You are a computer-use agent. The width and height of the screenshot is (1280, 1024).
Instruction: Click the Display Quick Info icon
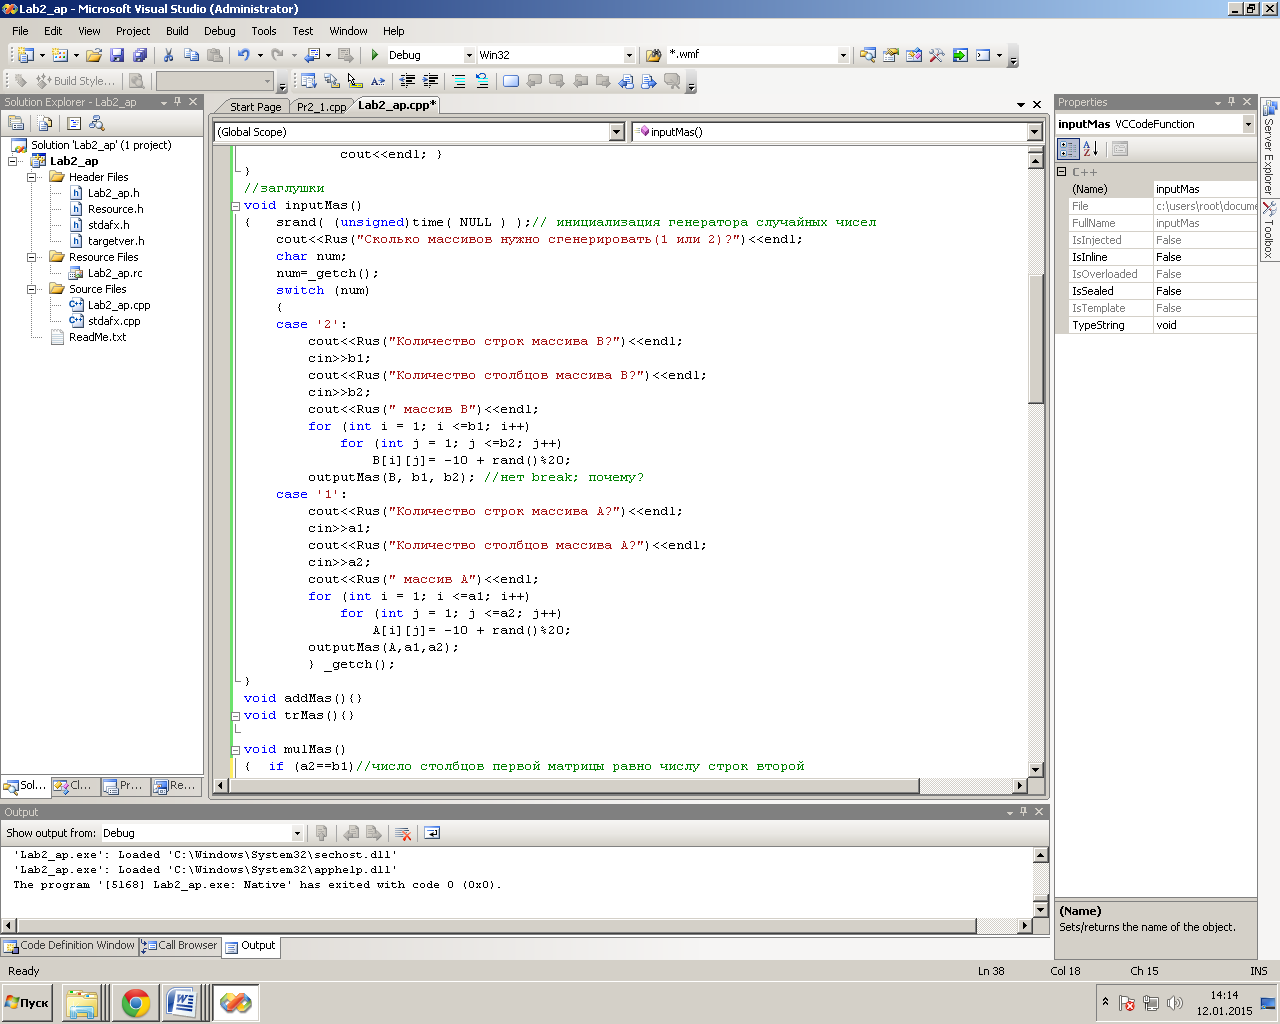(x=355, y=81)
